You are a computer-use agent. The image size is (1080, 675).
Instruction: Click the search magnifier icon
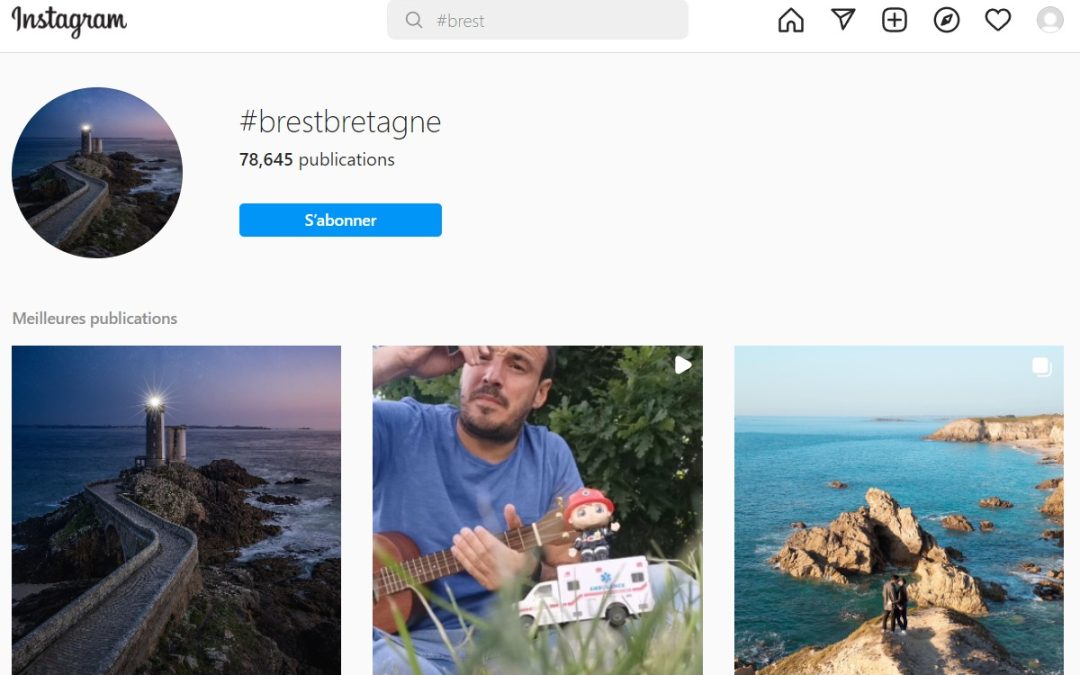click(x=413, y=20)
